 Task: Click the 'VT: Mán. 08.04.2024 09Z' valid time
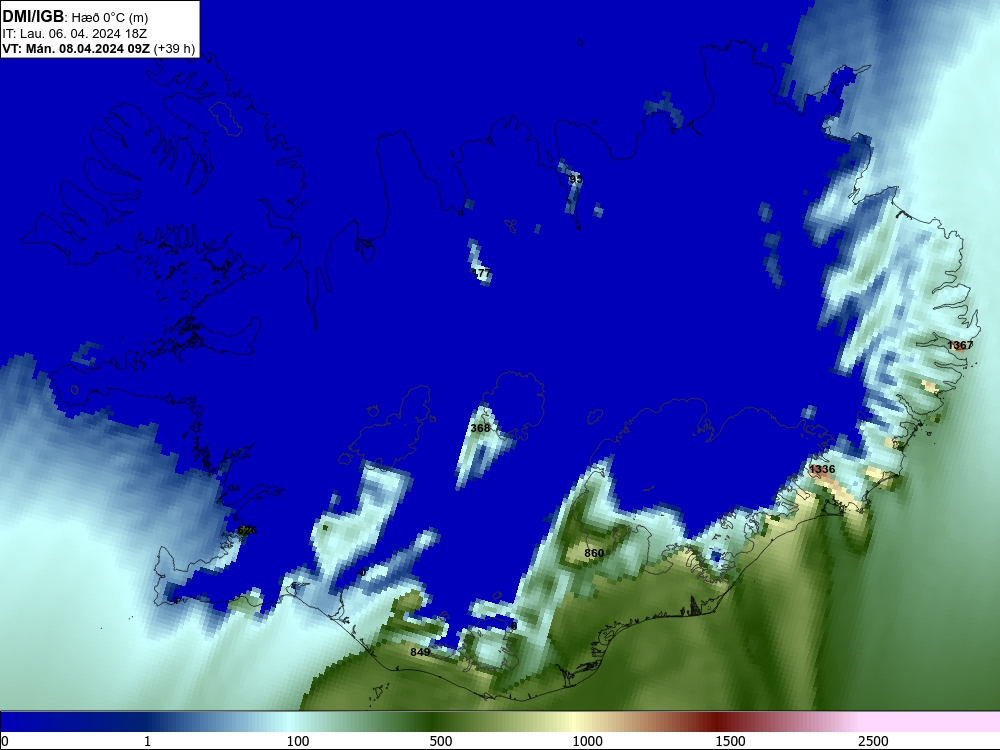click(76, 48)
